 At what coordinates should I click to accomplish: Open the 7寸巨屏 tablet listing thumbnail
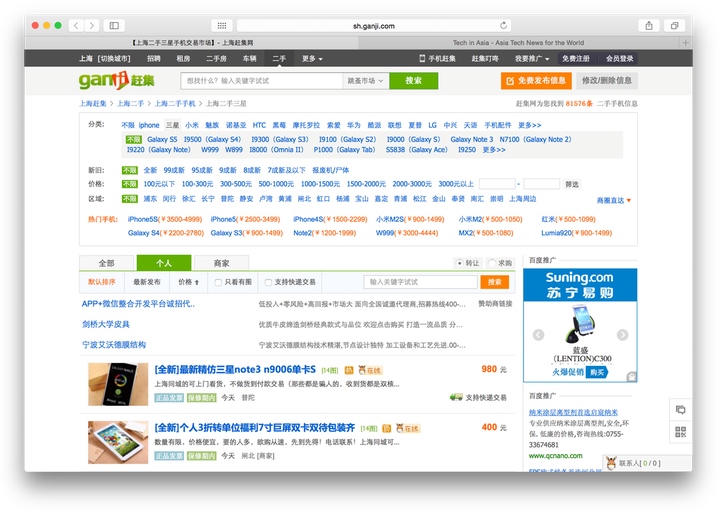[118, 442]
